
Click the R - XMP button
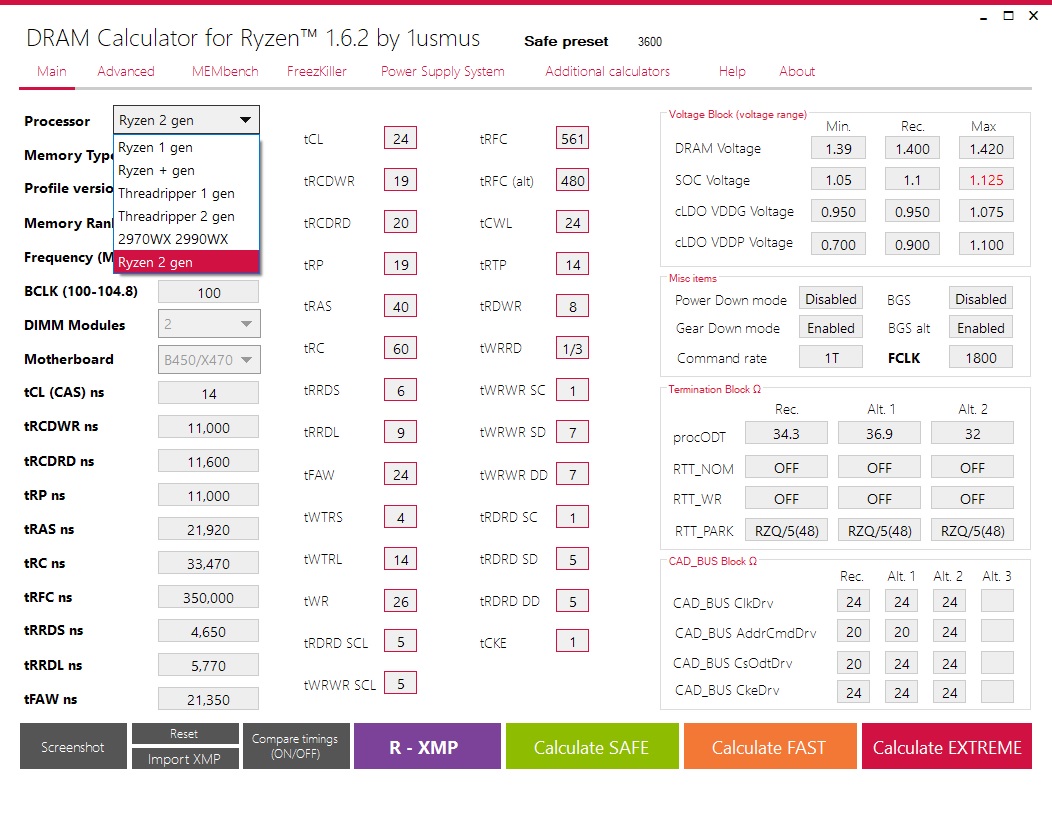click(x=427, y=746)
